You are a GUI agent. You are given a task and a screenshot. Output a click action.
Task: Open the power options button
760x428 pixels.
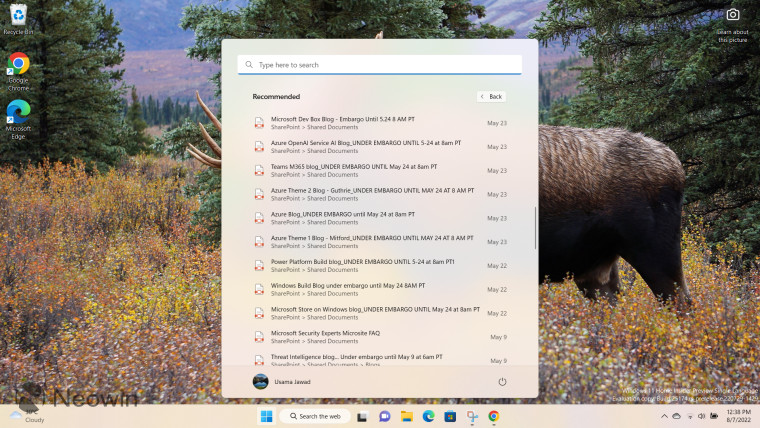[502, 382]
